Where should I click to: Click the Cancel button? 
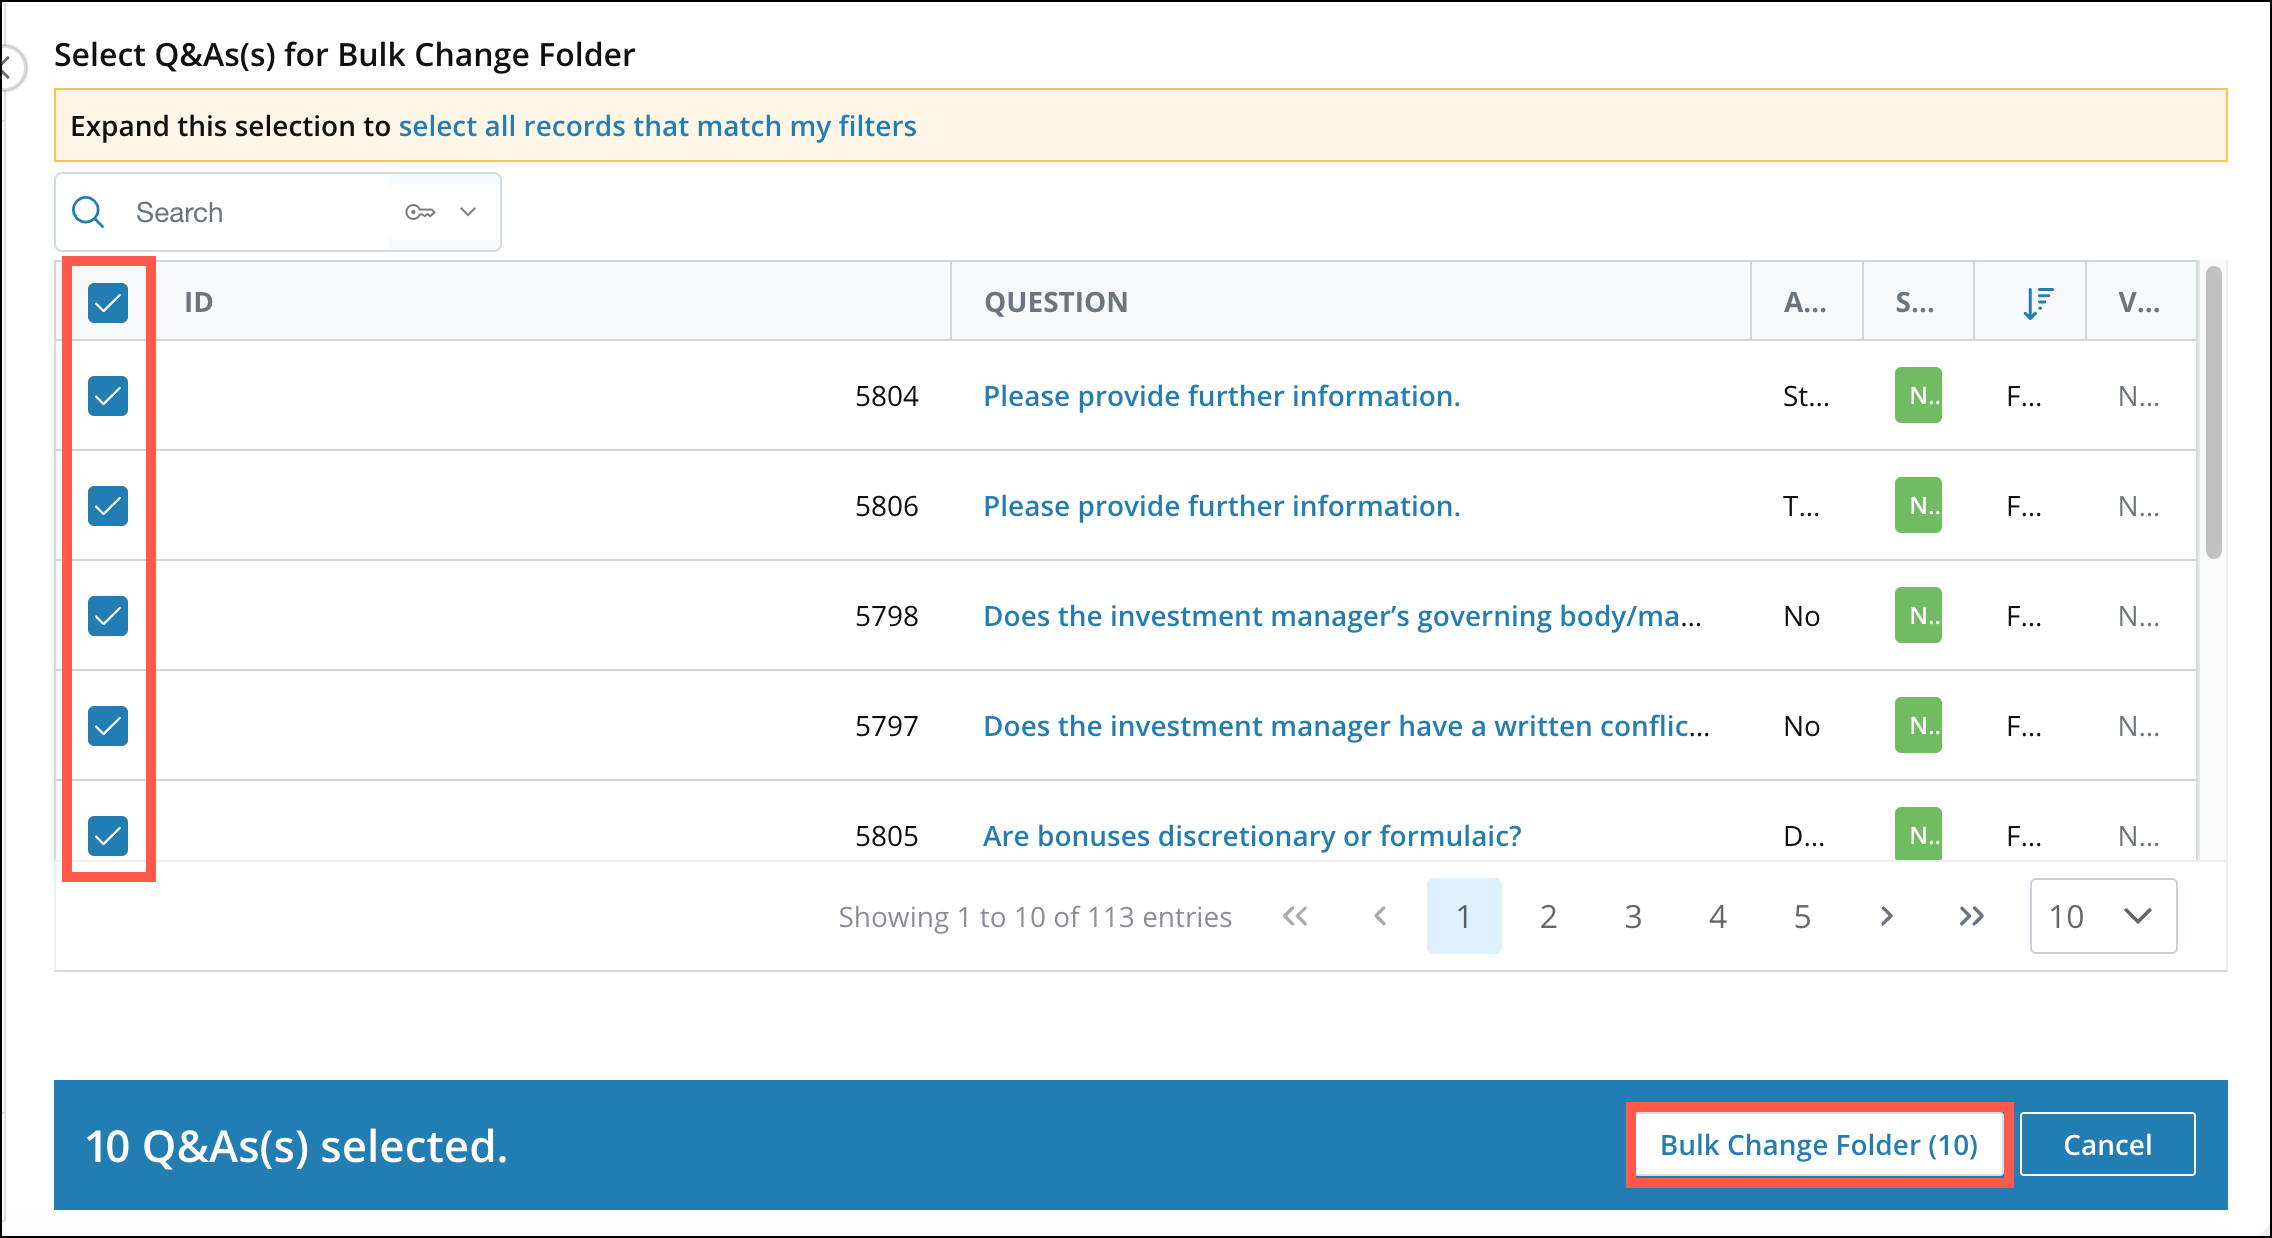tap(2108, 1144)
